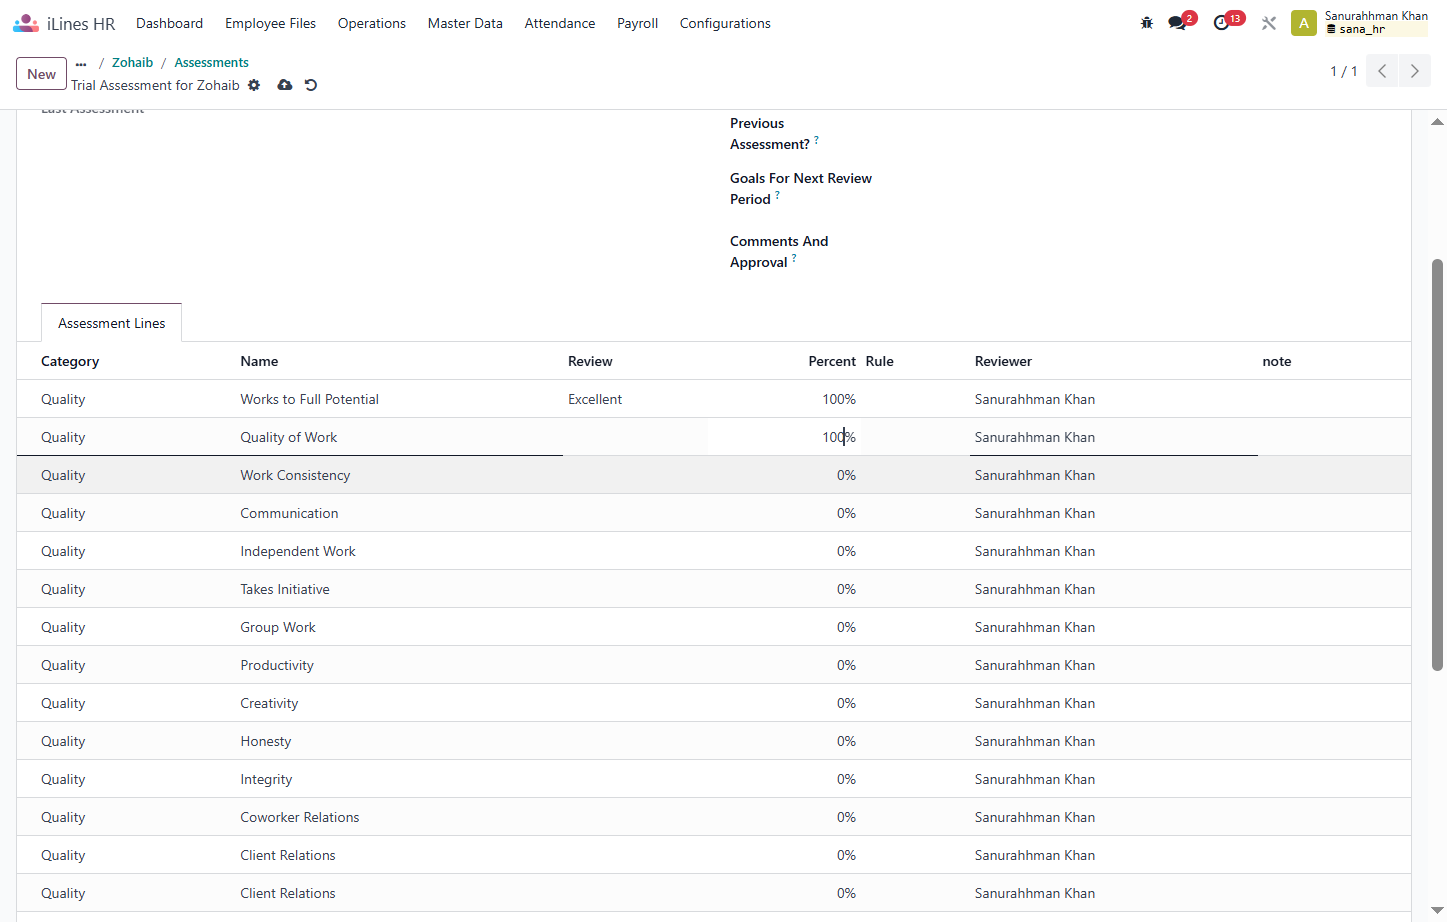Discard changes with the undo icon
Image resolution: width=1447 pixels, height=922 pixels.
[311, 85]
